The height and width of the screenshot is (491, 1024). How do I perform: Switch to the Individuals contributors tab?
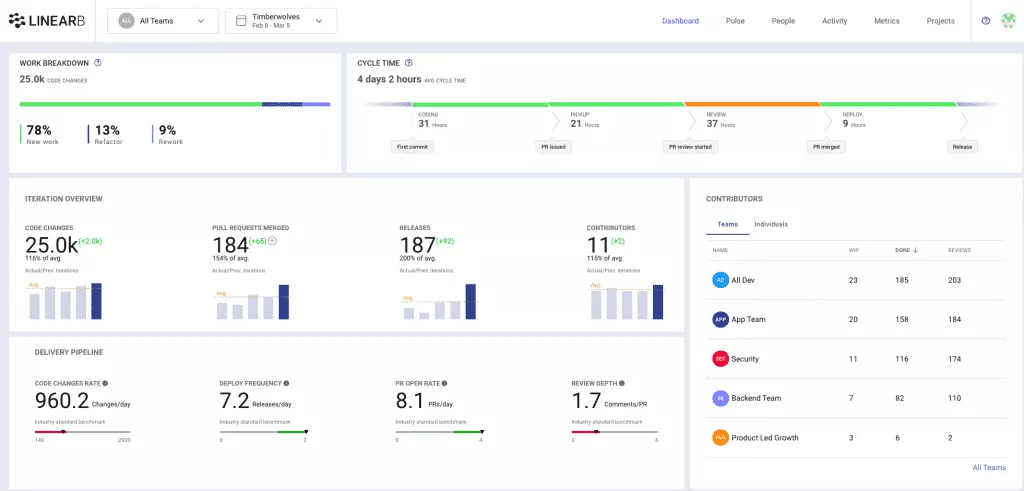pyautogui.click(x=771, y=224)
